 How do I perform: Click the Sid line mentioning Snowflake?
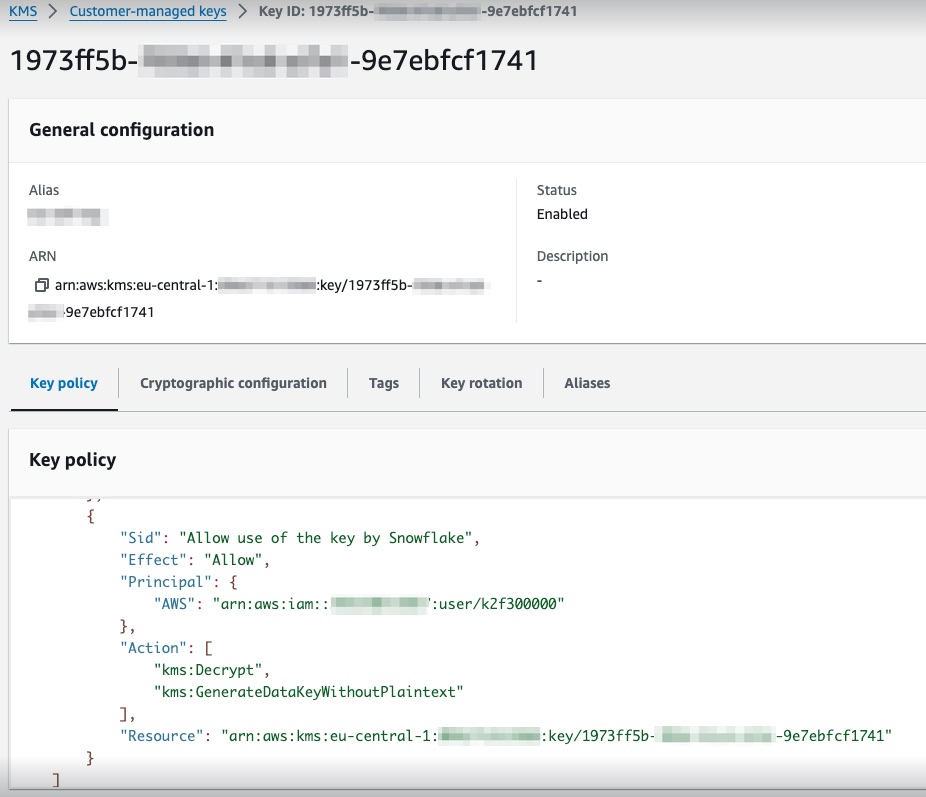[x=300, y=538]
